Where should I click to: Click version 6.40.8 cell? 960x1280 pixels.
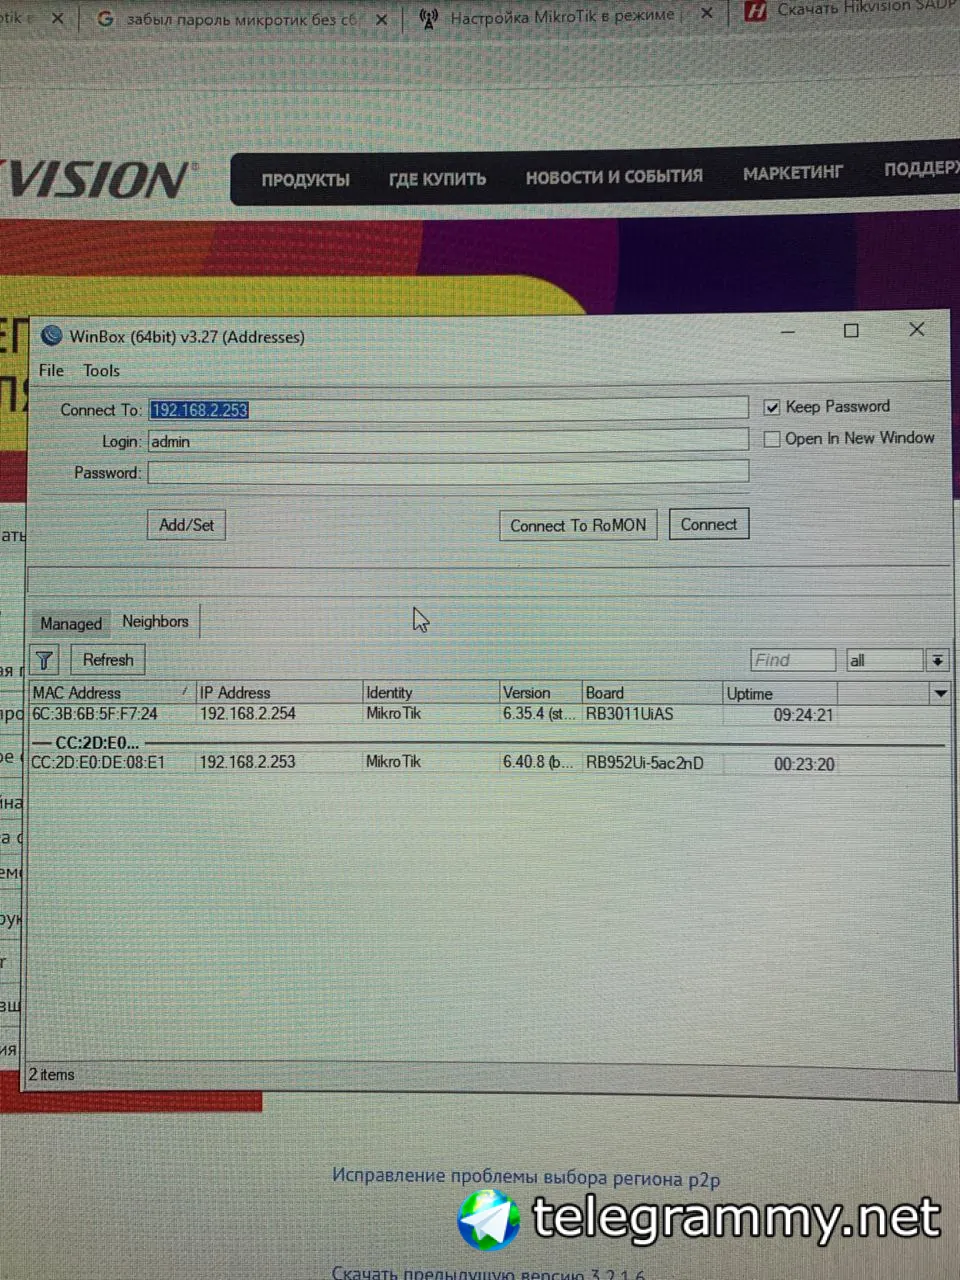pyautogui.click(x=538, y=762)
